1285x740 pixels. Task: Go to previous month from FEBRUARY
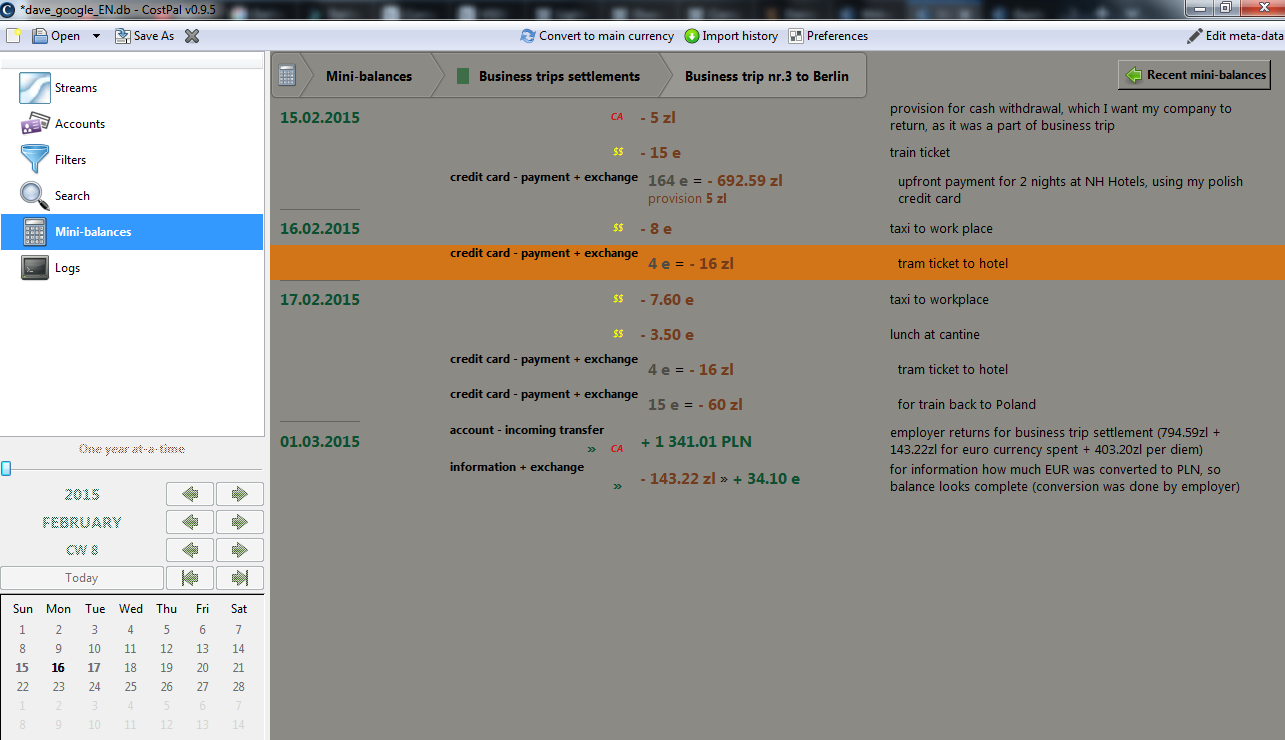[190, 522]
